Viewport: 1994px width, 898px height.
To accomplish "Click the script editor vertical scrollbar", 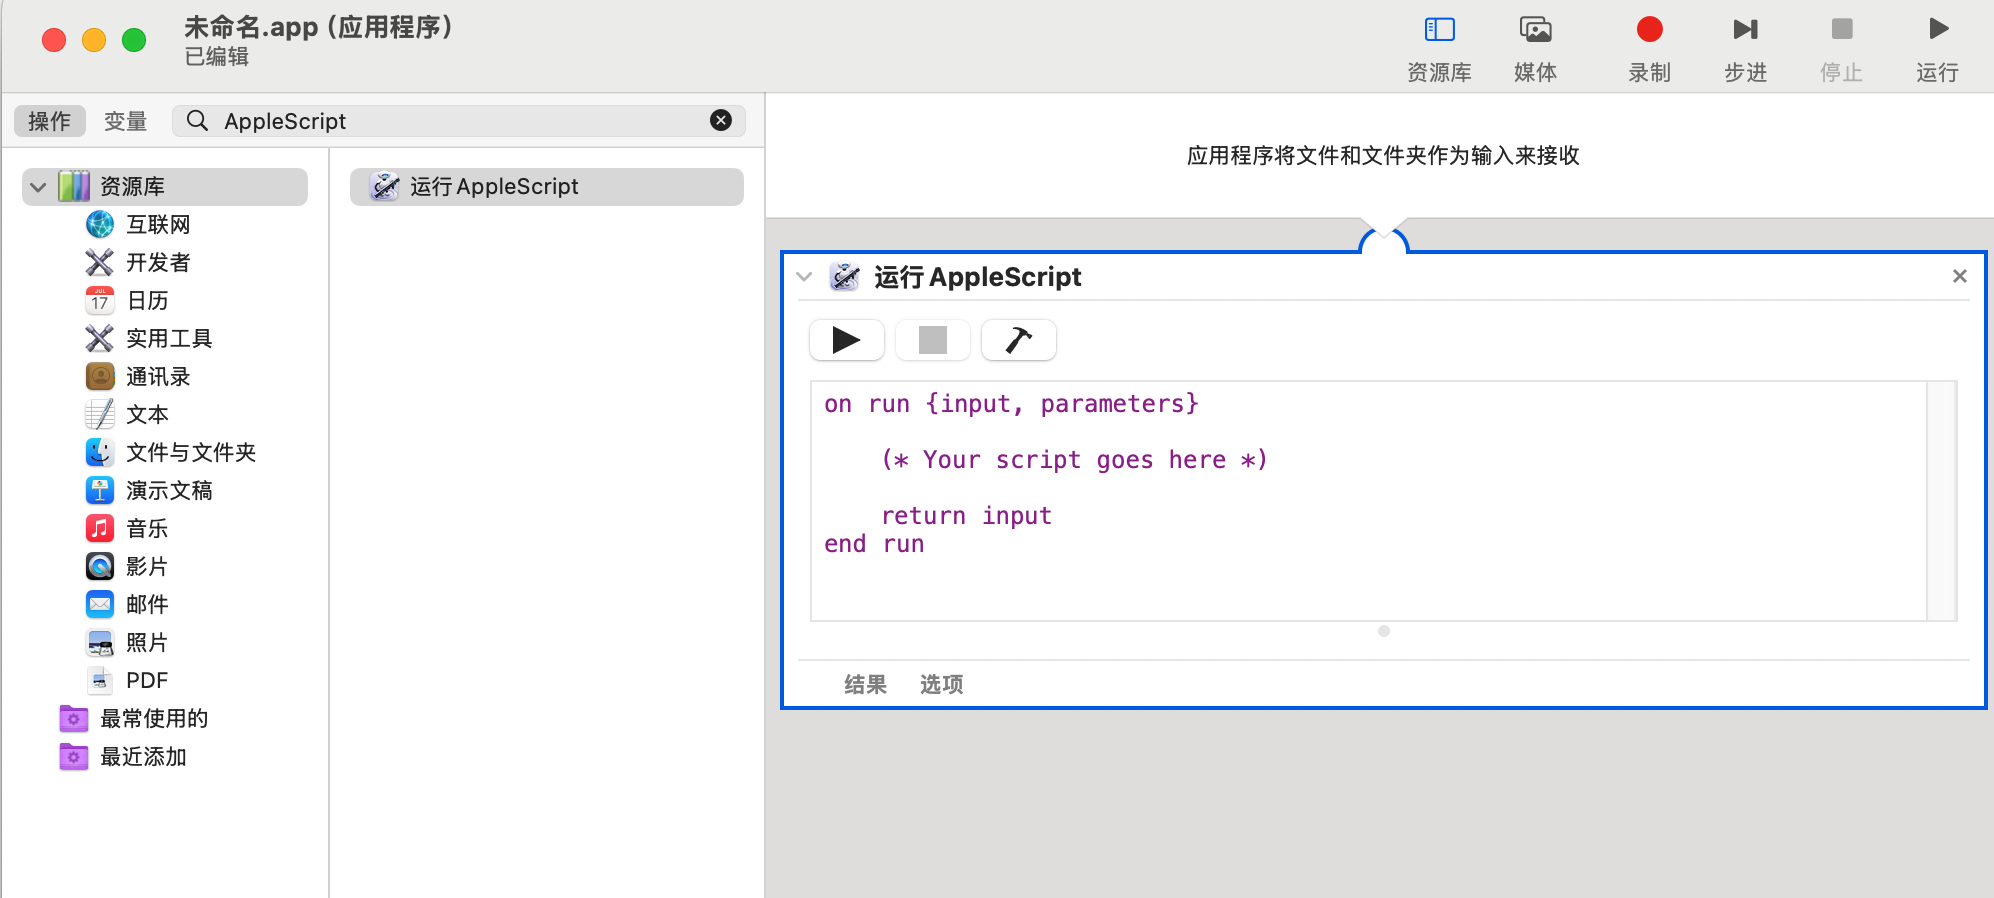I will coord(1941,500).
